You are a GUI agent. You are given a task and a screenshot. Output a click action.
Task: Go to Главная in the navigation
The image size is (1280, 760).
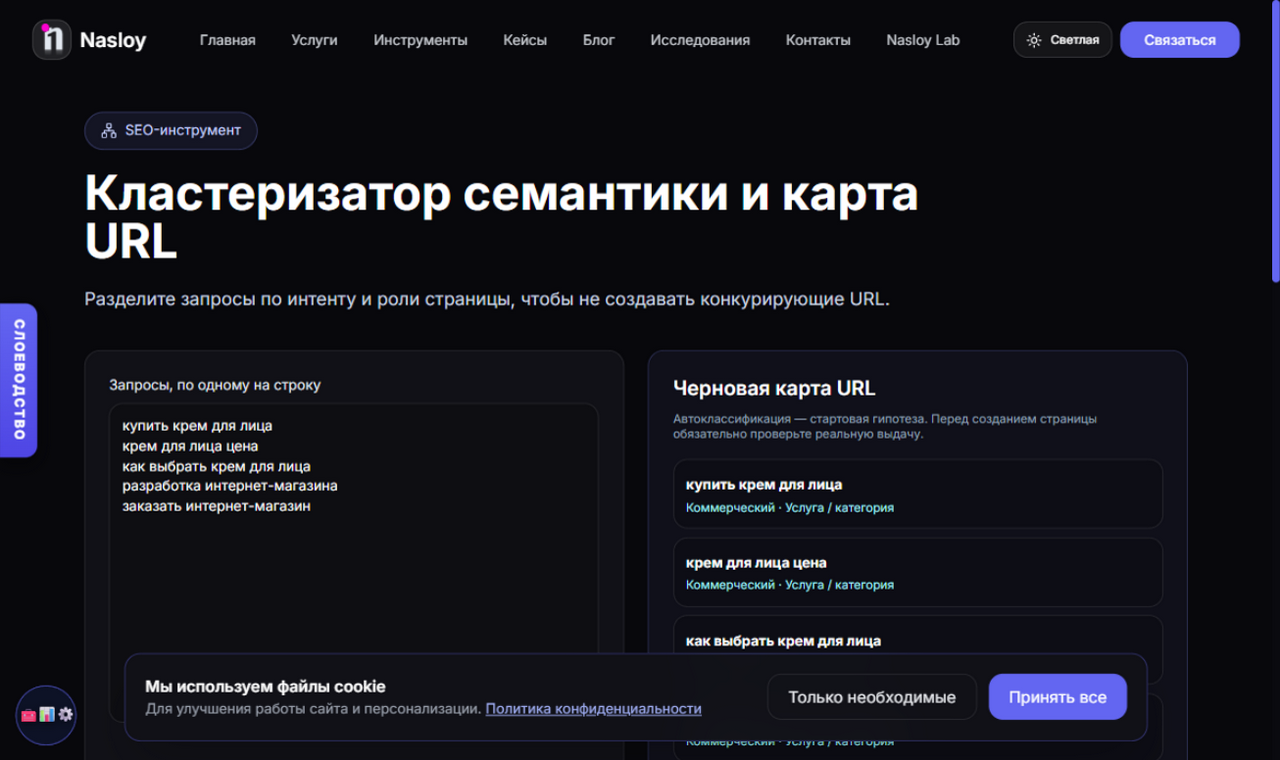228,40
